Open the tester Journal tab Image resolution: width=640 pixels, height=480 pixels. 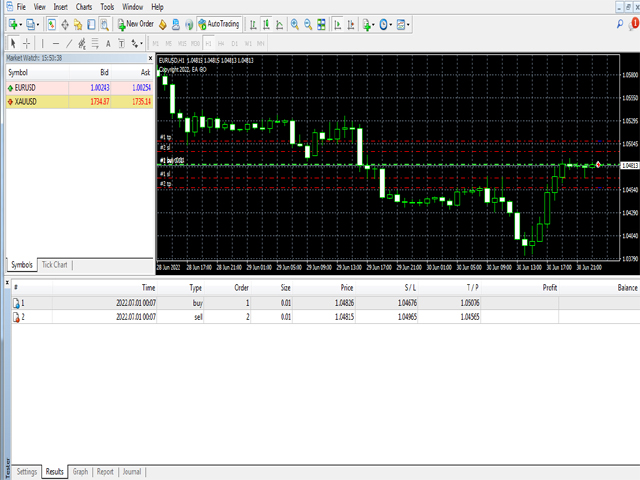pos(132,472)
